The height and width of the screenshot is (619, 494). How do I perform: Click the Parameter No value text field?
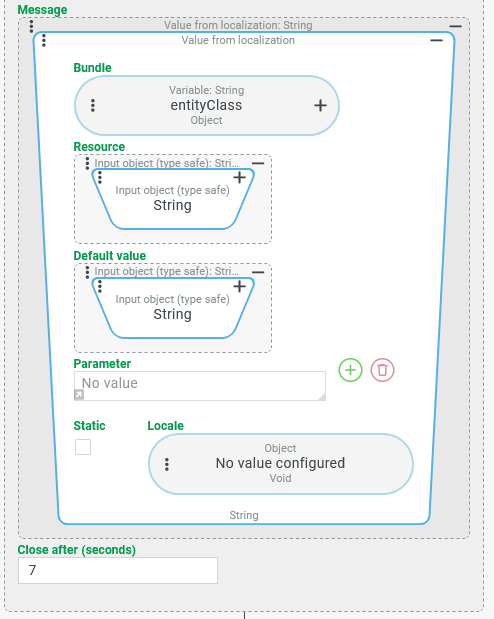click(x=200, y=386)
